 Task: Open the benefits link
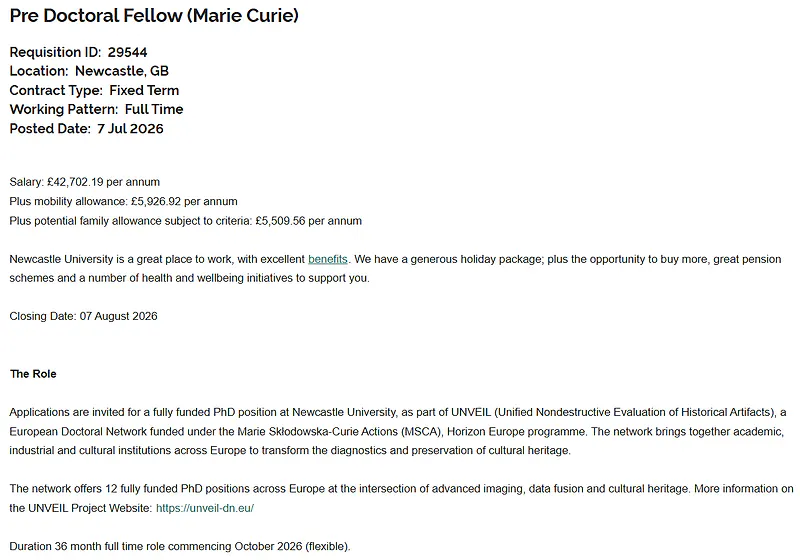click(x=328, y=259)
